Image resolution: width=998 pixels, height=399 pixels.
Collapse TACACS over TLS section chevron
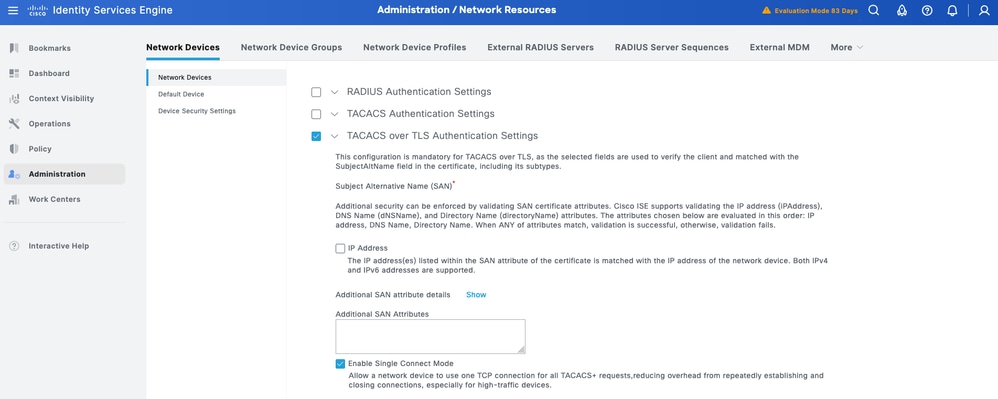335,136
